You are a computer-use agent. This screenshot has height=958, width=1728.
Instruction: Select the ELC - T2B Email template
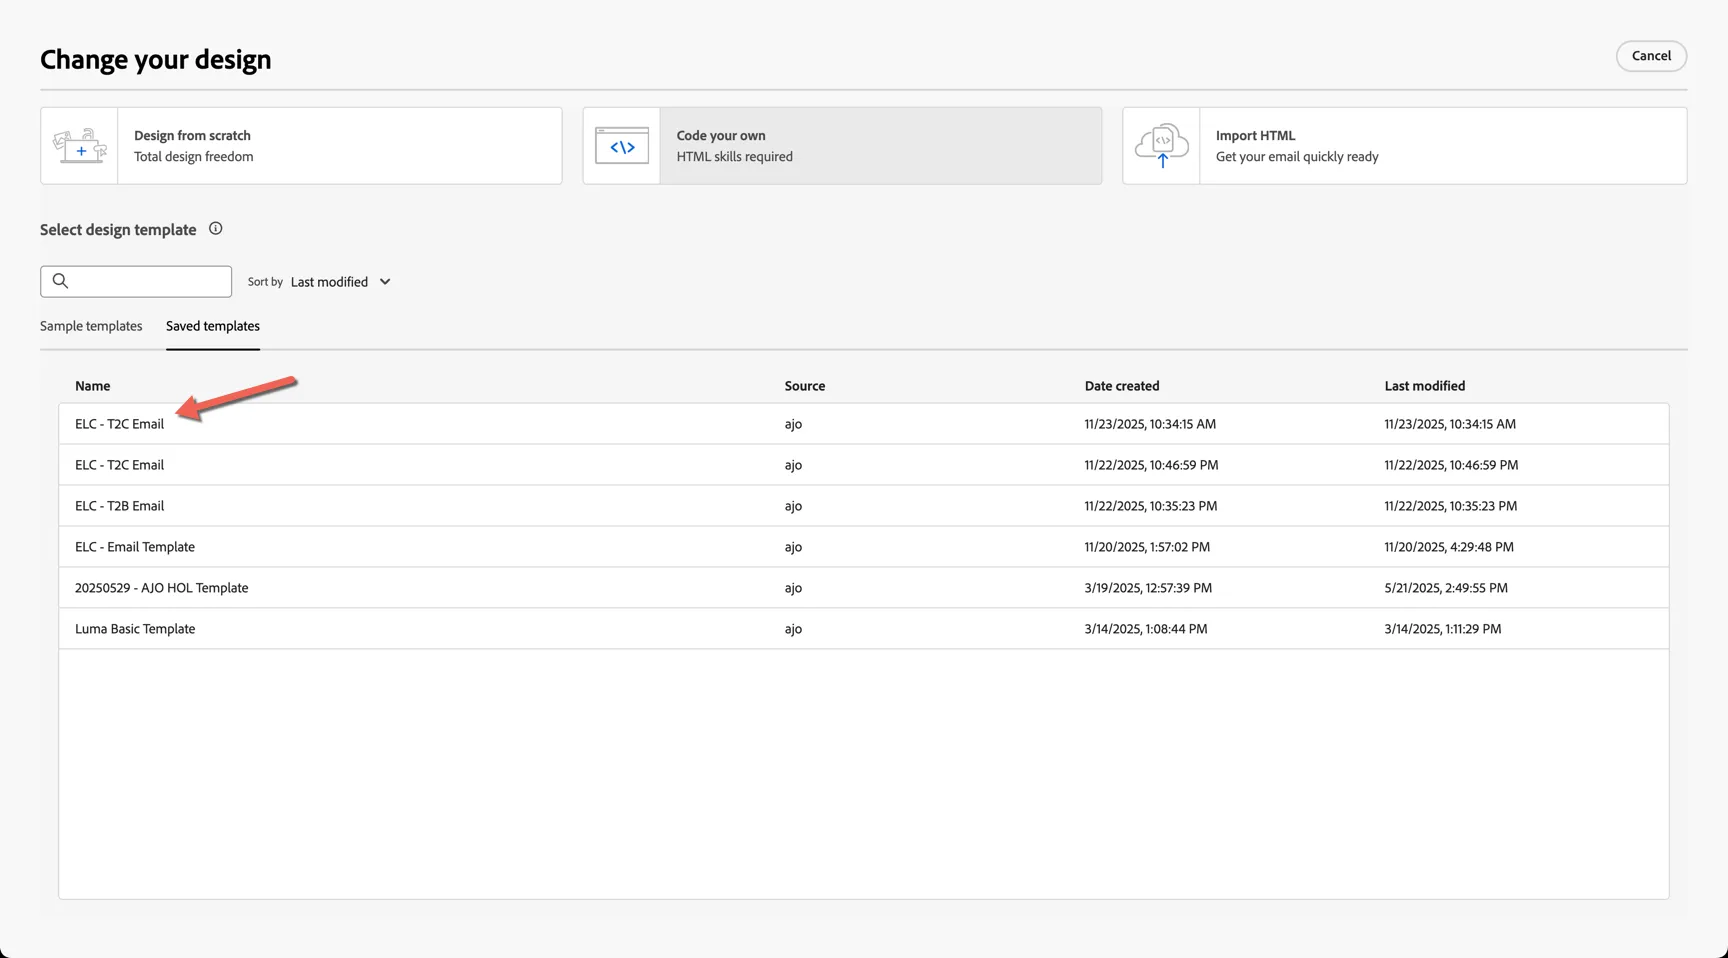tap(864, 506)
